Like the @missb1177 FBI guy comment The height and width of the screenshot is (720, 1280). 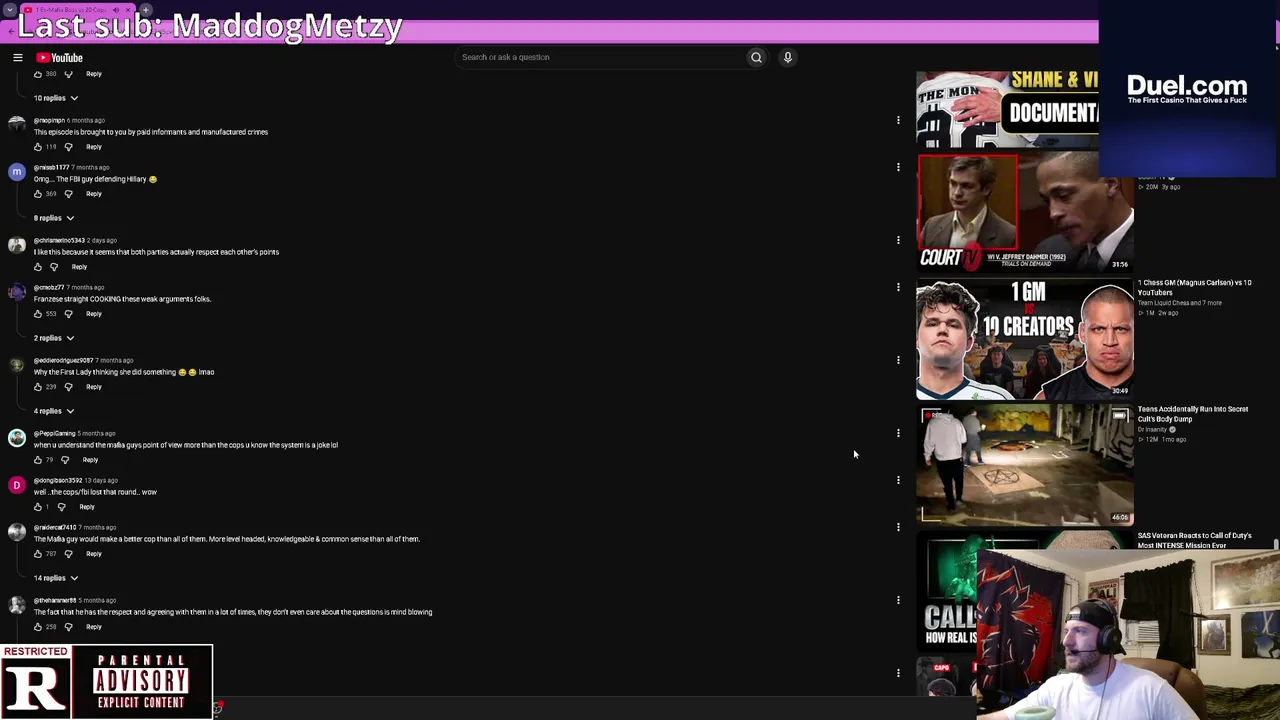click(x=38, y=194)
